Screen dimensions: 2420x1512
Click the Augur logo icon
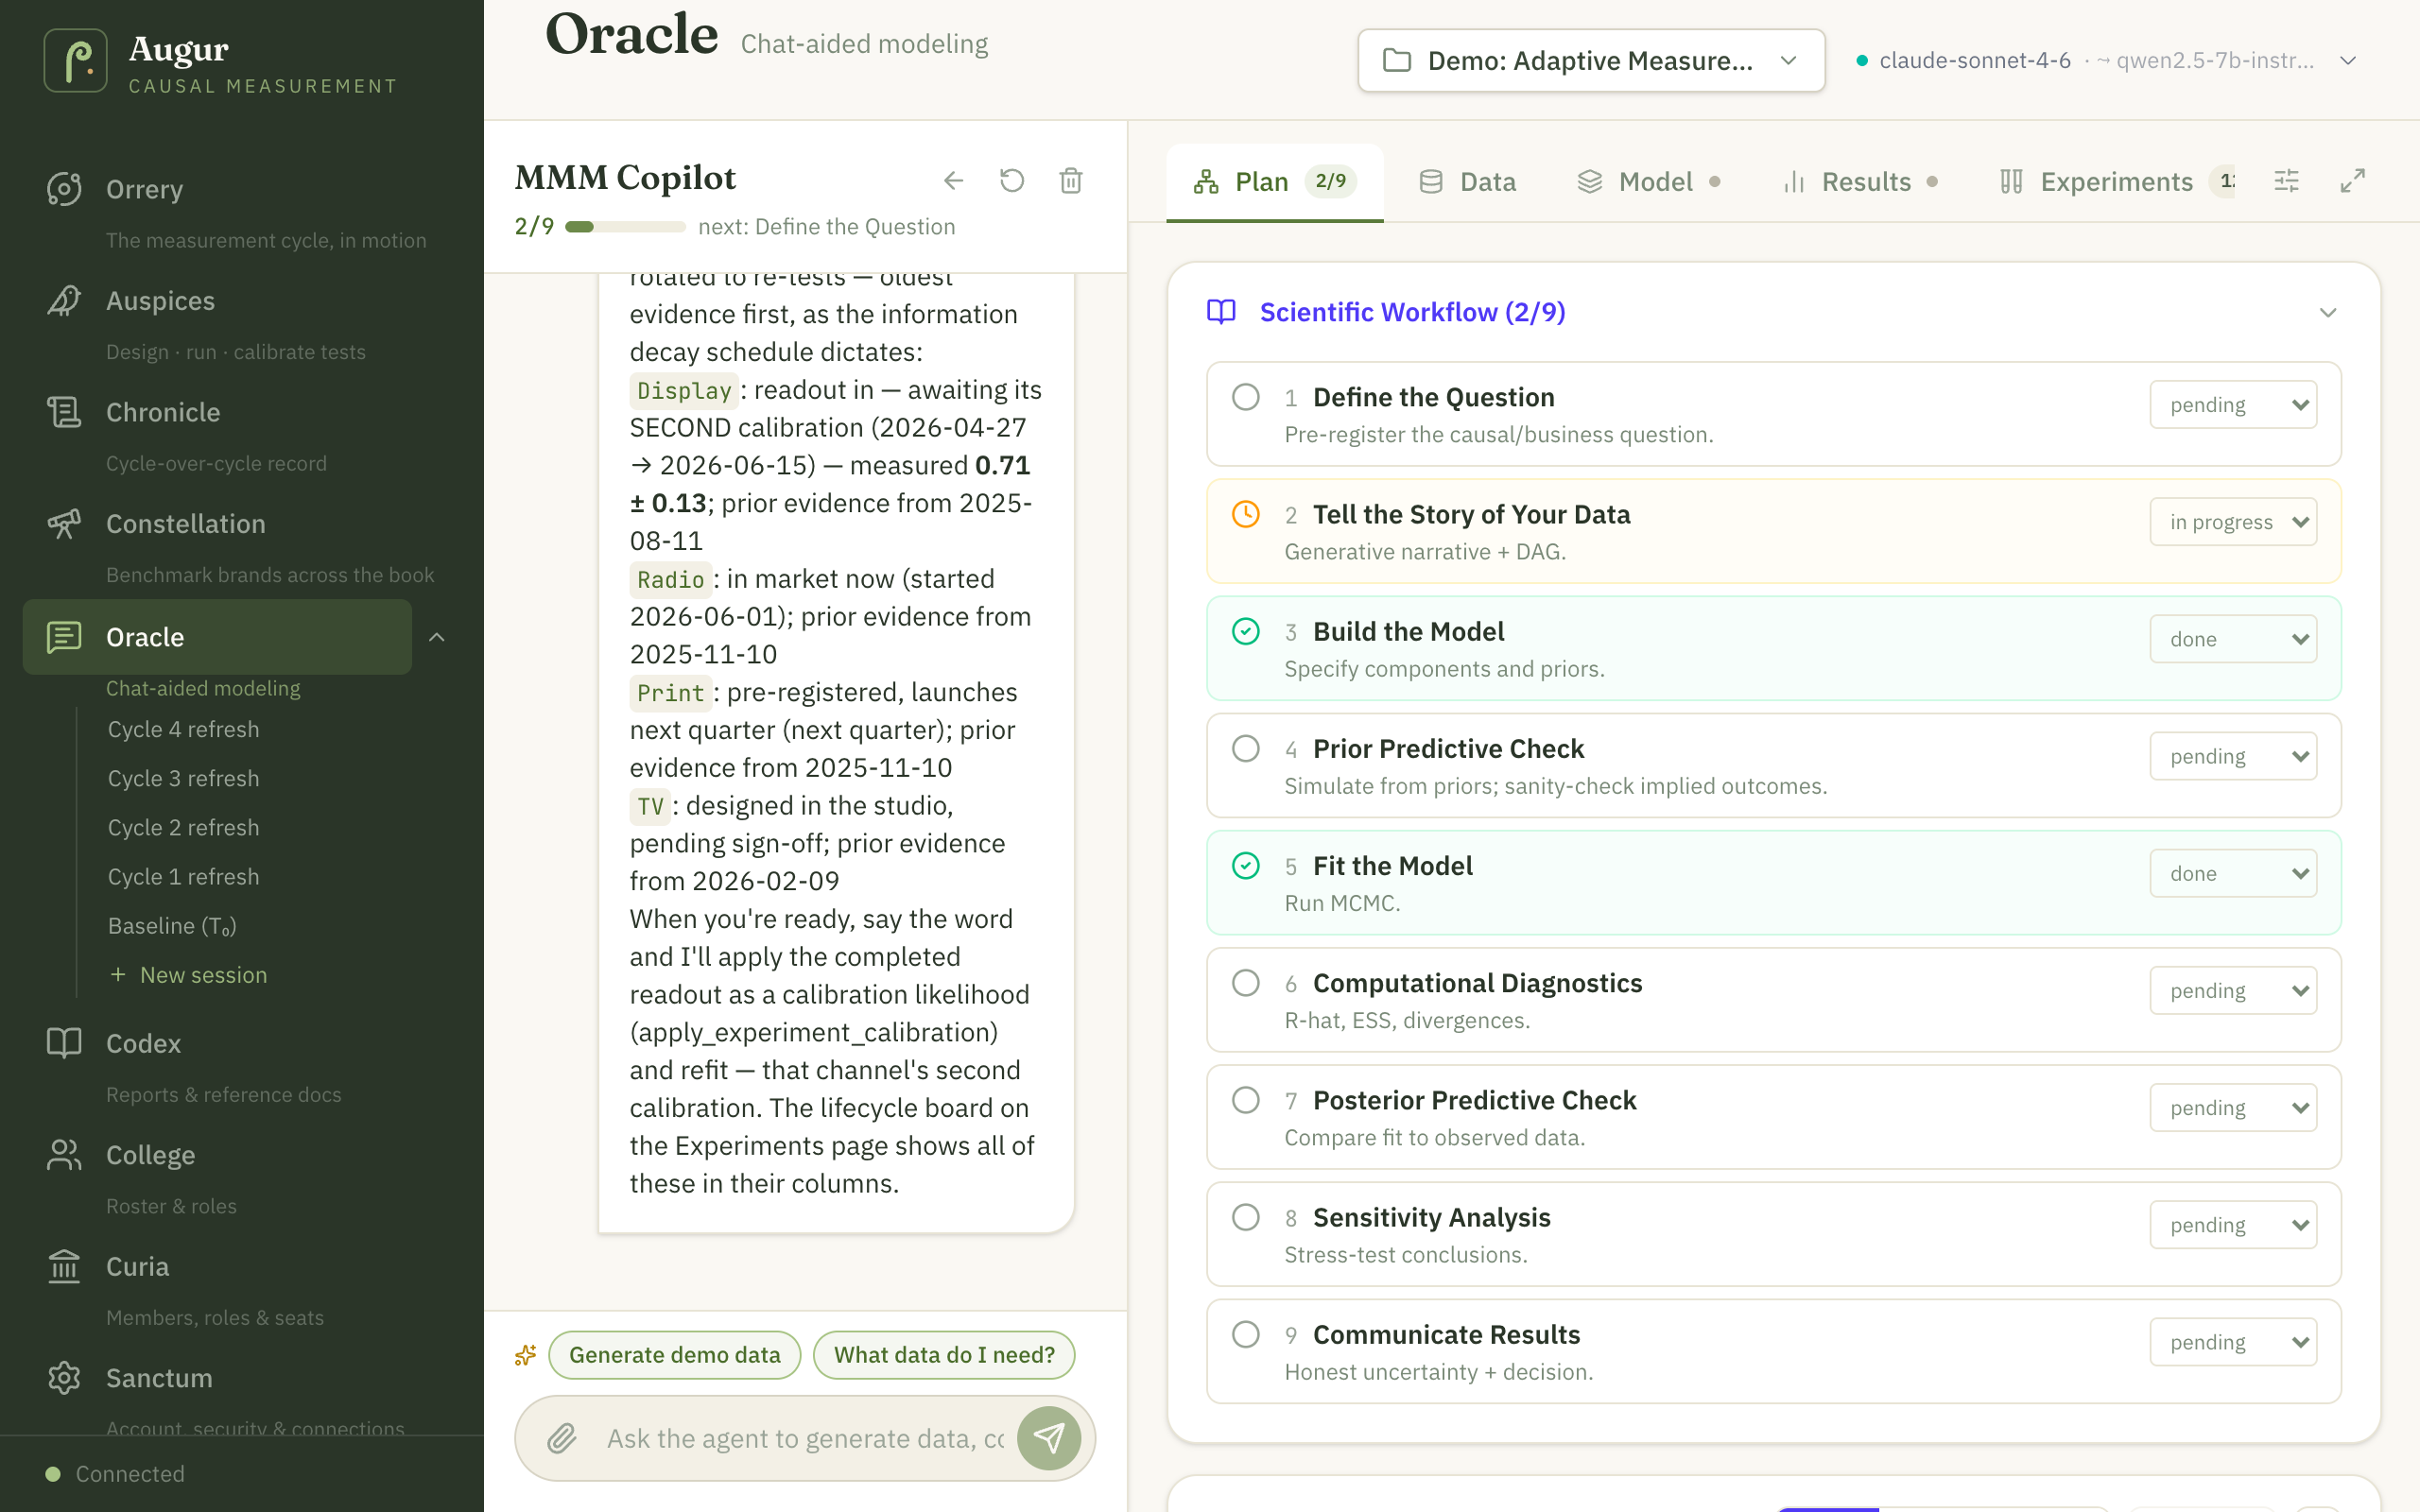(75, 61)
